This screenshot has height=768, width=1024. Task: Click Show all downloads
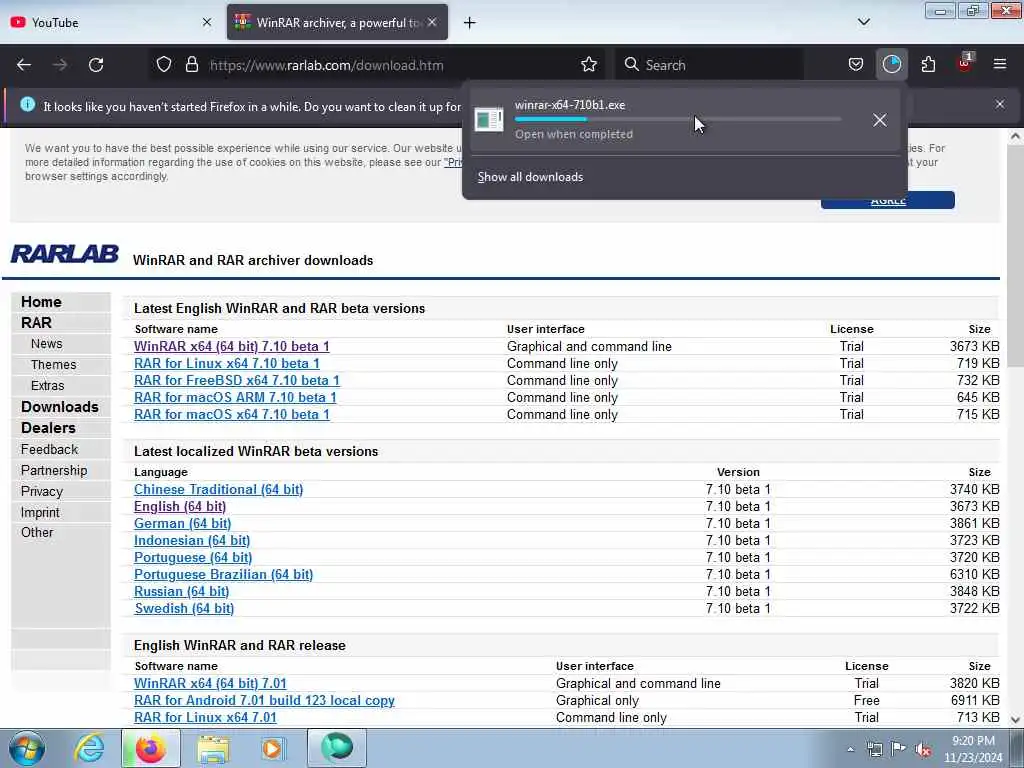[530, 177]
